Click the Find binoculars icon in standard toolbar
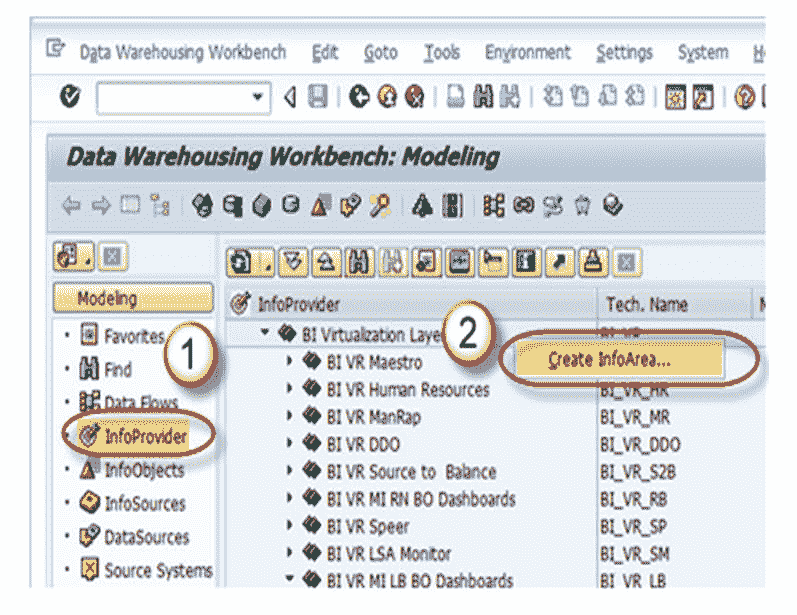797x615 pixels. coord(483,96)
